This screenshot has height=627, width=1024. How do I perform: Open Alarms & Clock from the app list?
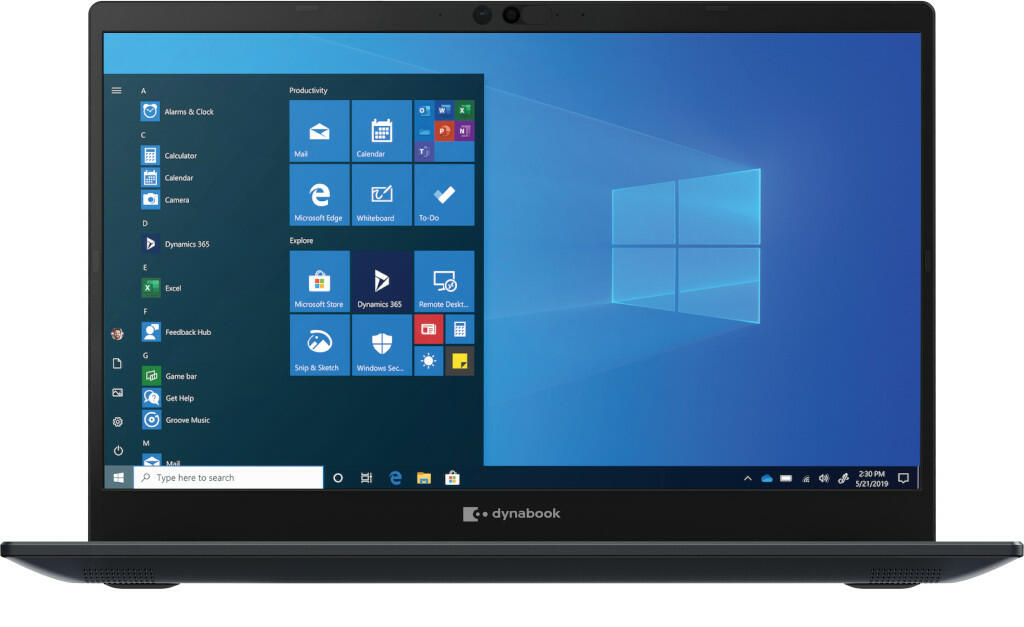(178, 112)
